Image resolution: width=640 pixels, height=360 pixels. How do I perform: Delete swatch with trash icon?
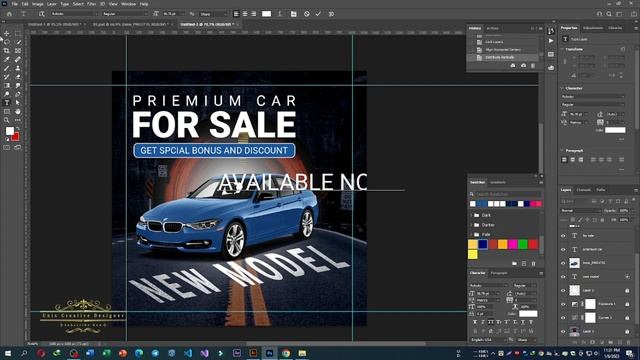click(x=533, y=264)
